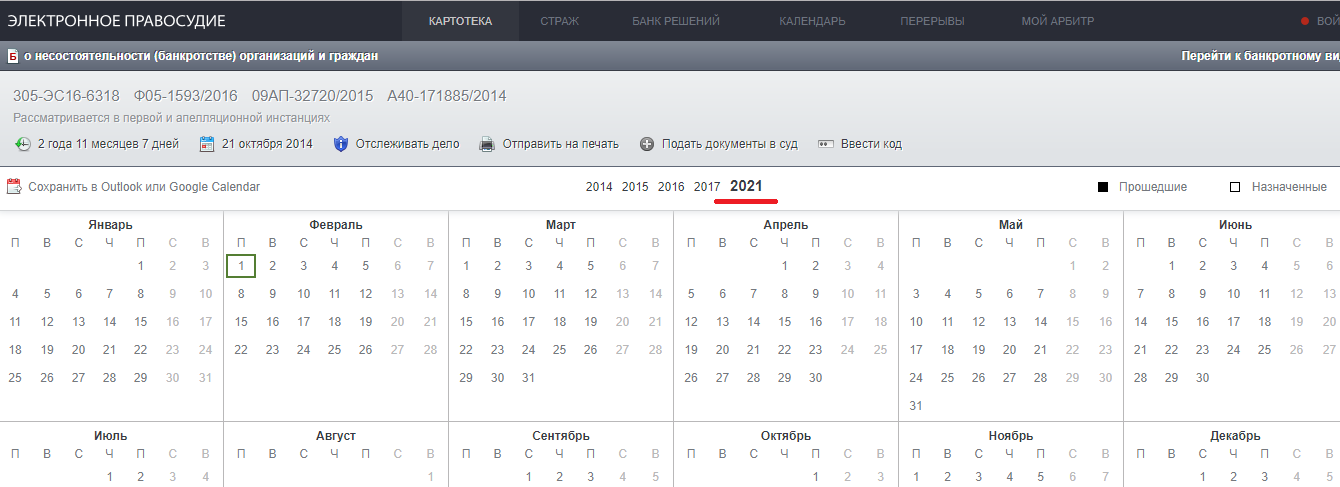Open the Картотека tab
The width and height of the screenshot is (1340, 487).
(460, 21)
